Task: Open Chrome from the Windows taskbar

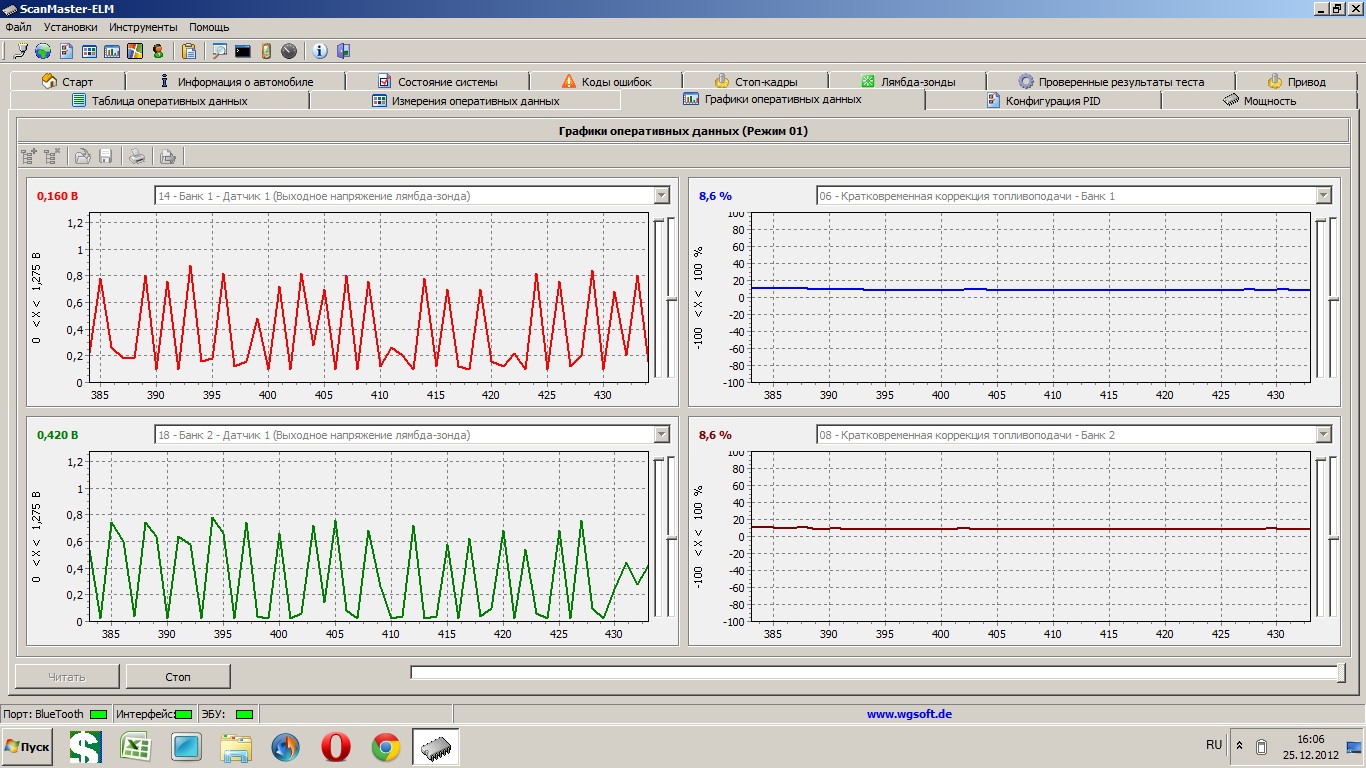Action: pyautogui.click(x=386, y=747)
